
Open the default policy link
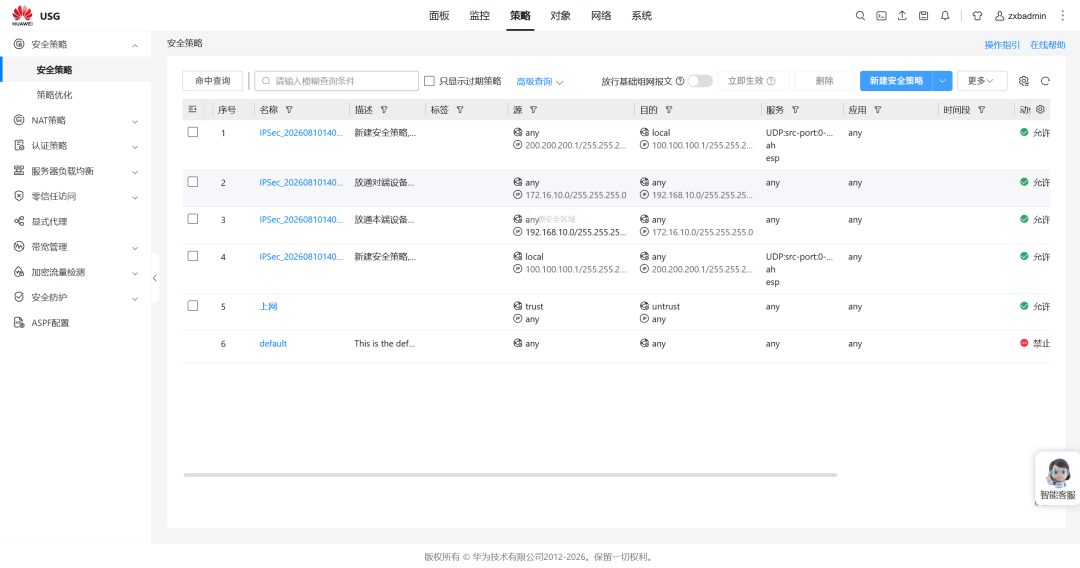coord(273,344)
